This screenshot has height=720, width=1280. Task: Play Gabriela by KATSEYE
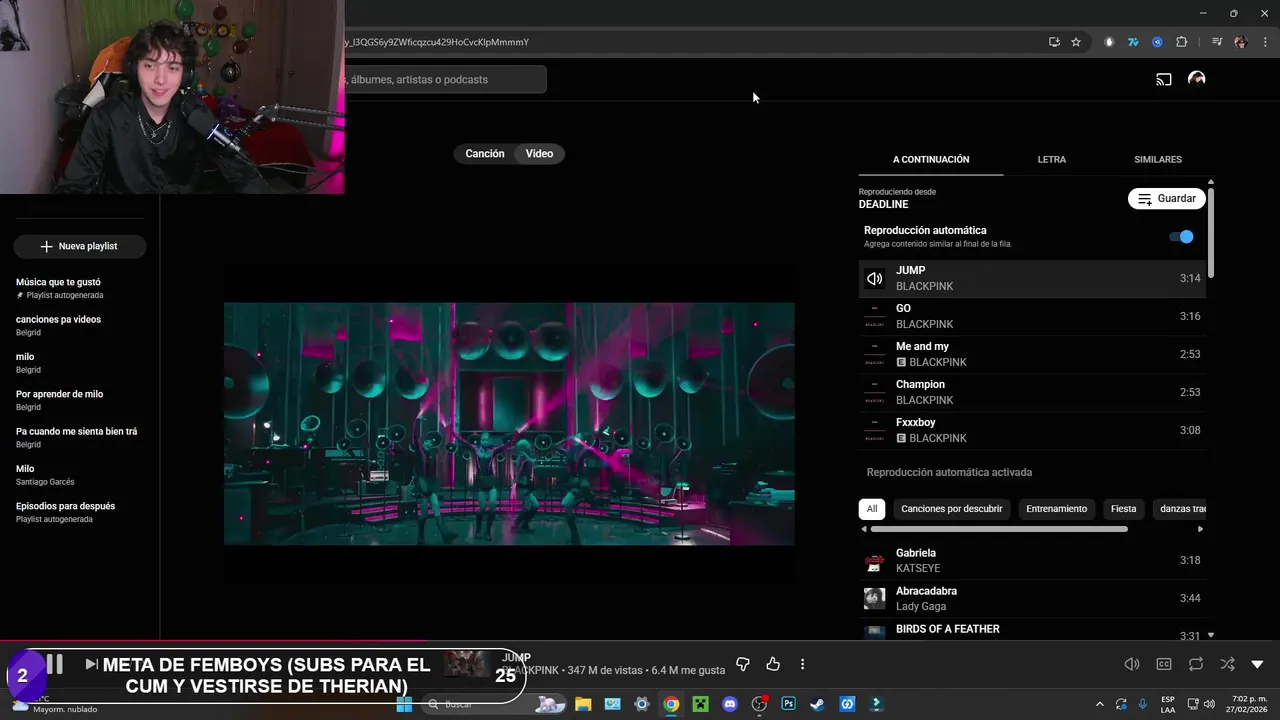[1032, 560]
